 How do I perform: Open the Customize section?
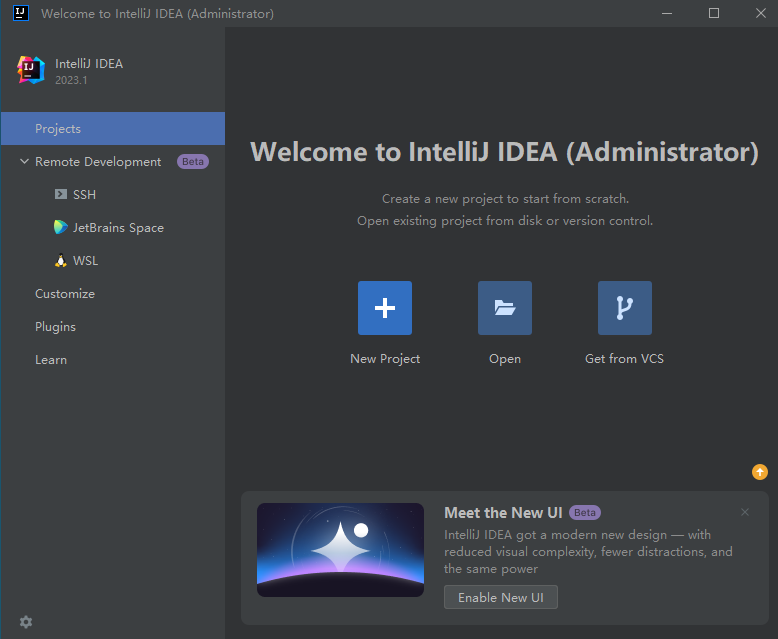click(x=113, y=294)
